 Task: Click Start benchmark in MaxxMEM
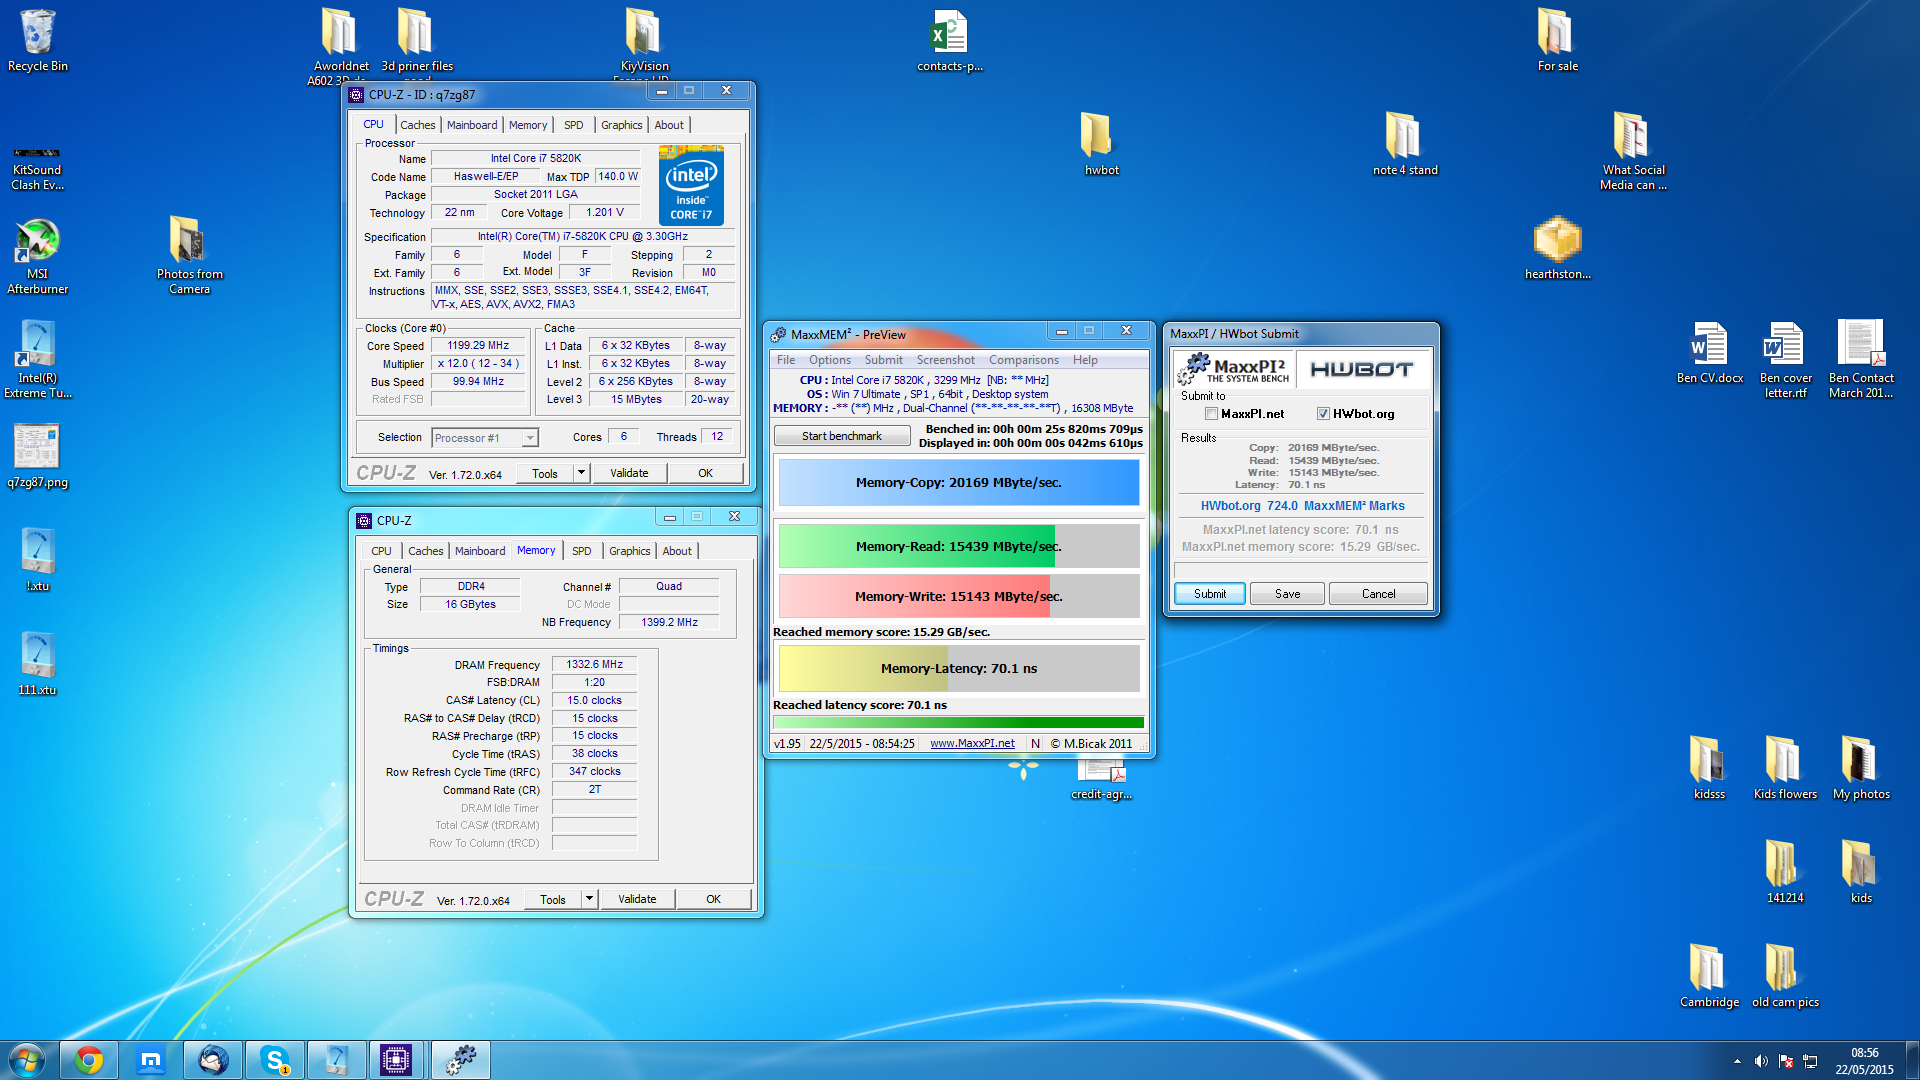(x=842, y=436)
